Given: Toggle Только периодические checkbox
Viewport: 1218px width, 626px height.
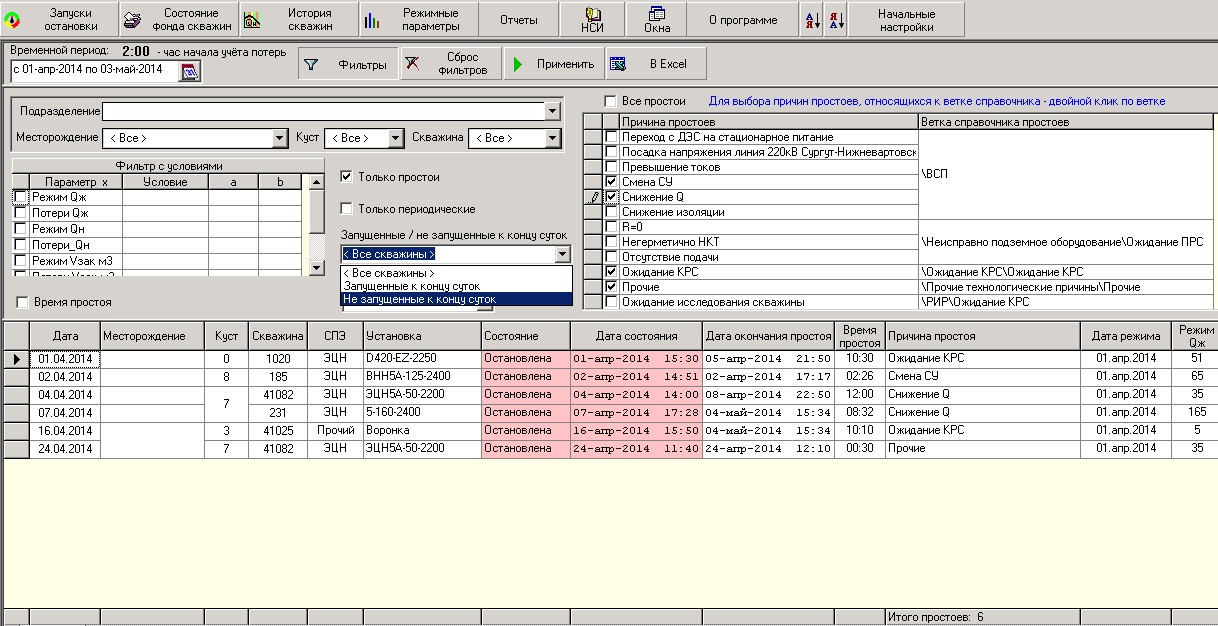Looking at the screenshot, I should point(346,209).
